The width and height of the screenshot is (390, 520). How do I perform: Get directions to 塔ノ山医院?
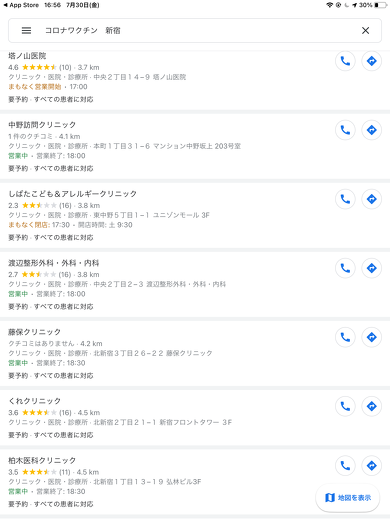coord(371,61)
